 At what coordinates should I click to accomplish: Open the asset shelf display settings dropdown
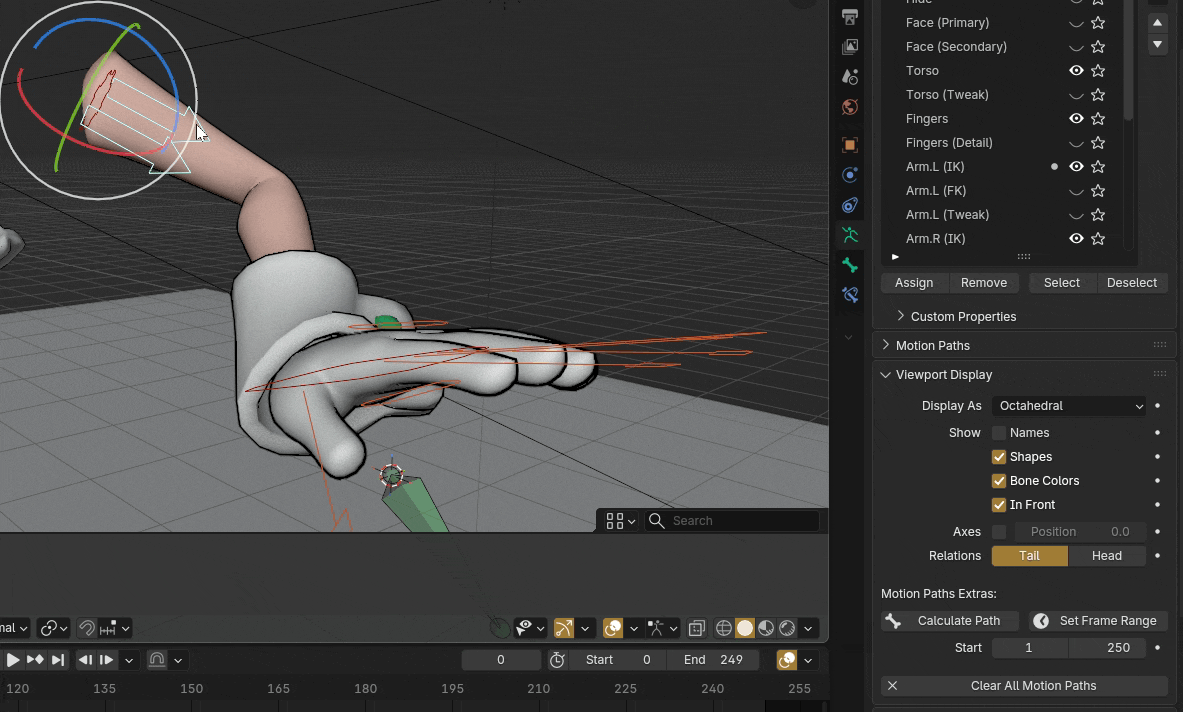[621, 521]
